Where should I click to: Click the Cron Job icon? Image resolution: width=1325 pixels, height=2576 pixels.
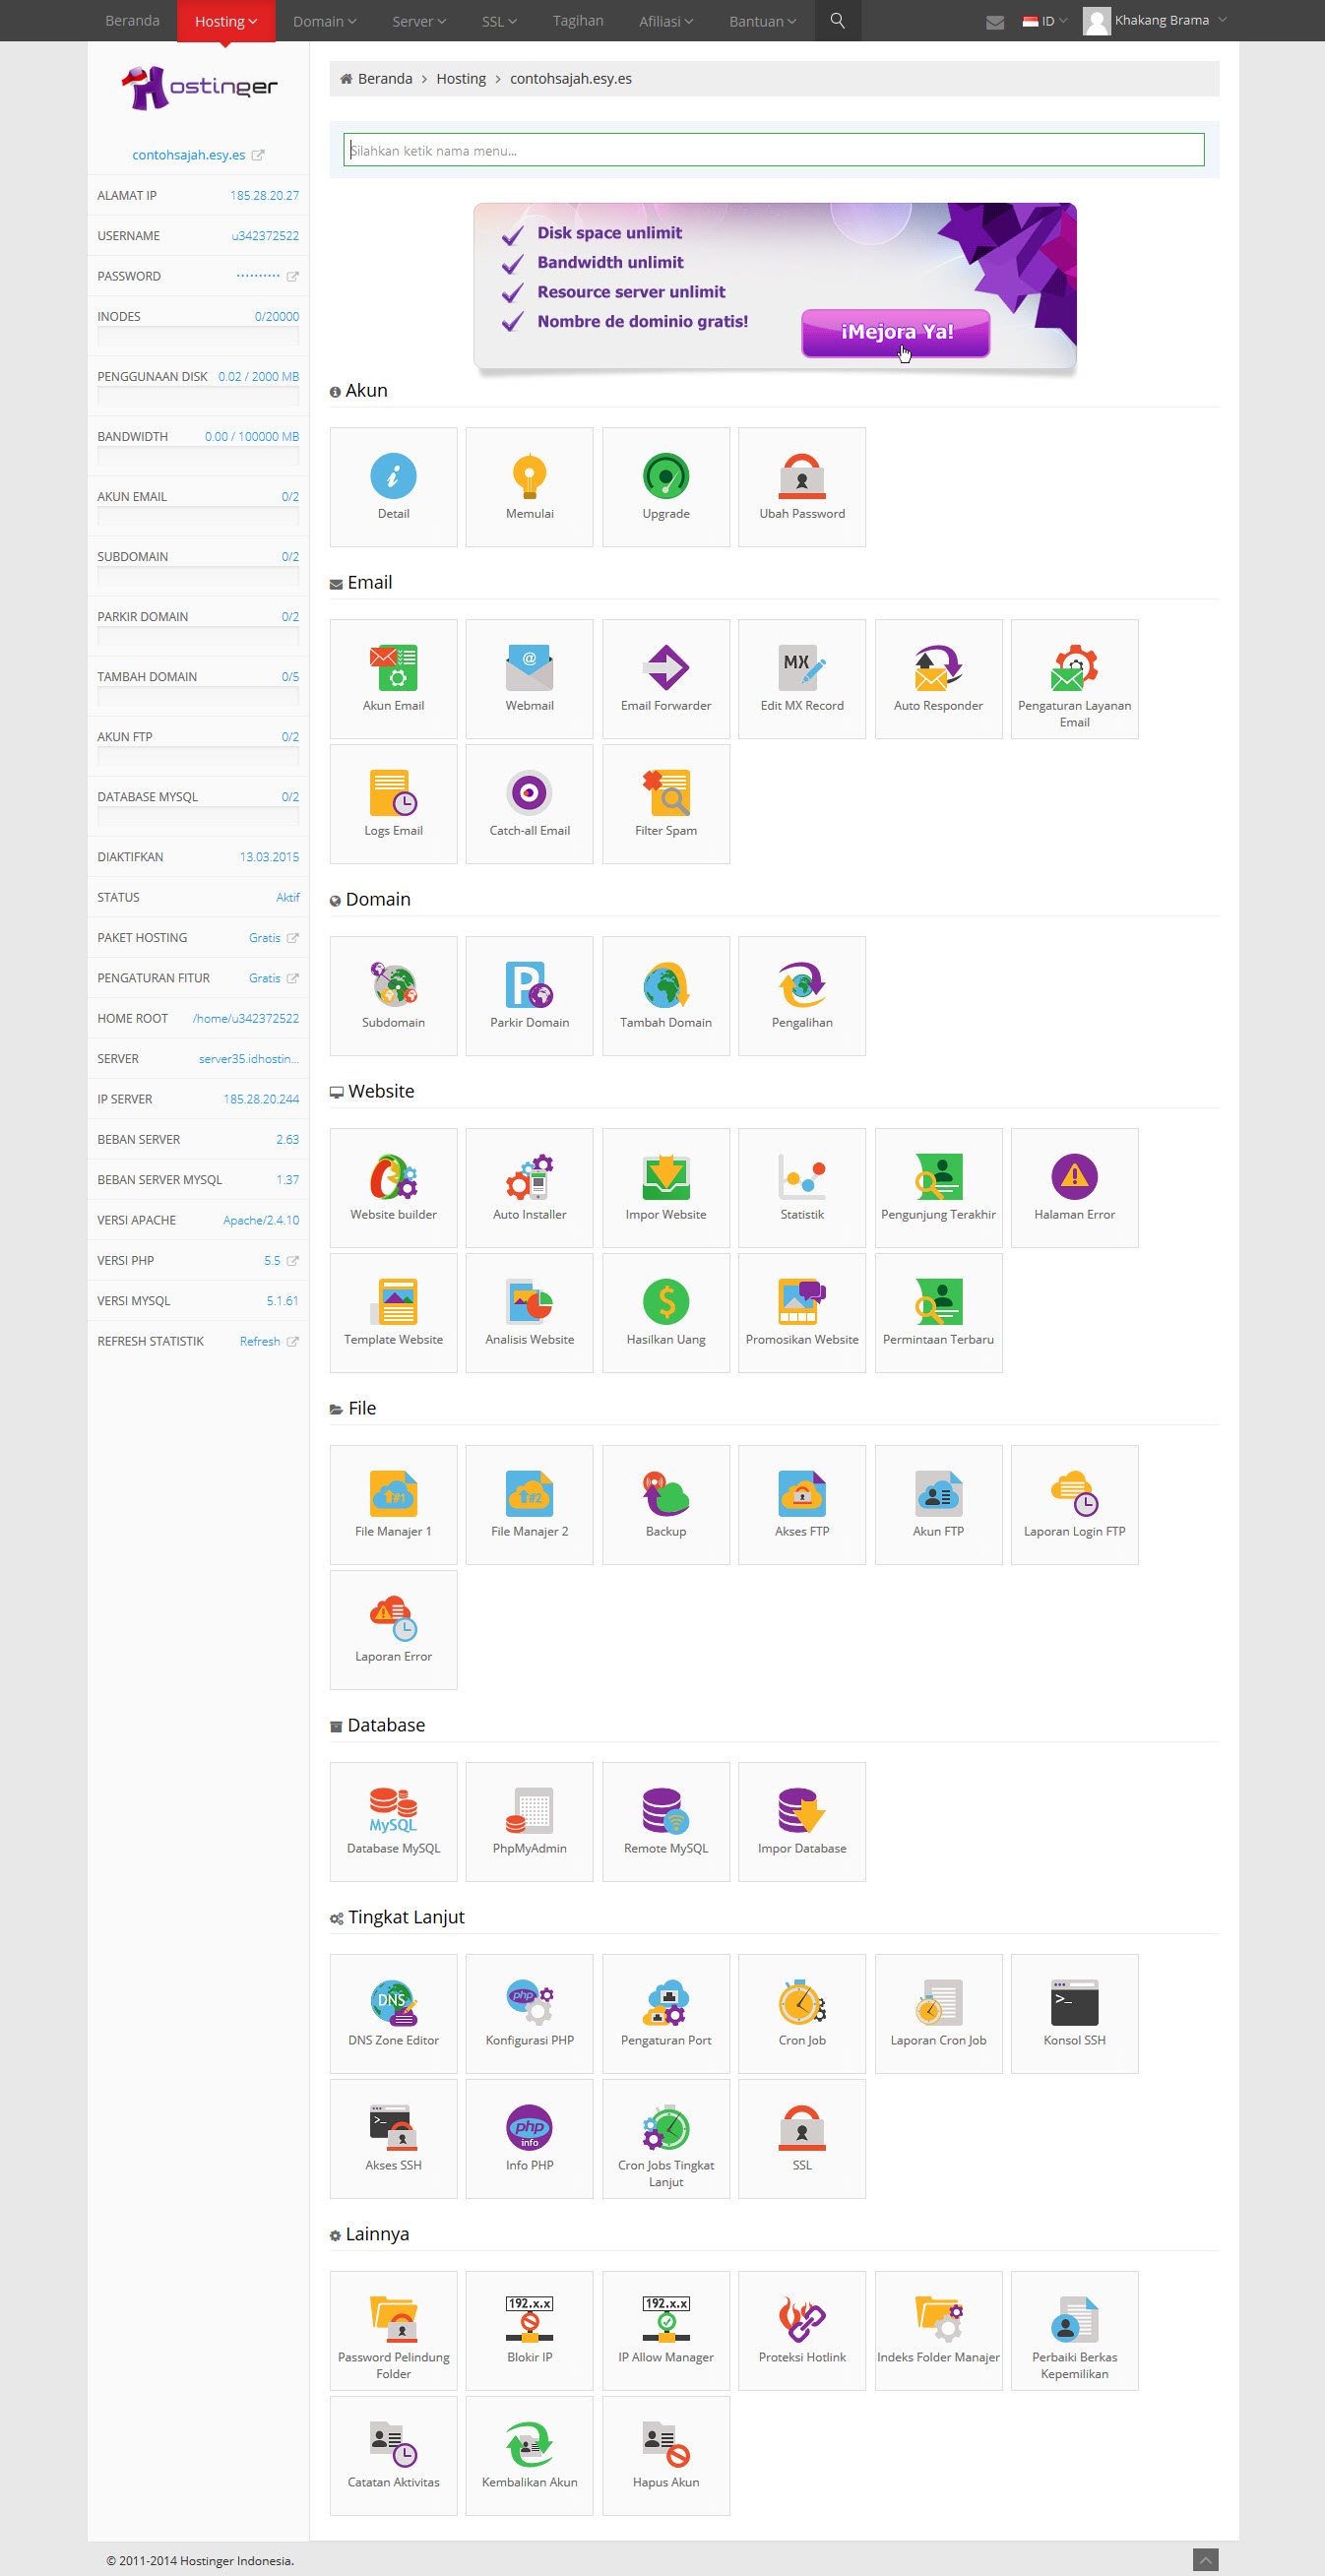pos(801,2012)
